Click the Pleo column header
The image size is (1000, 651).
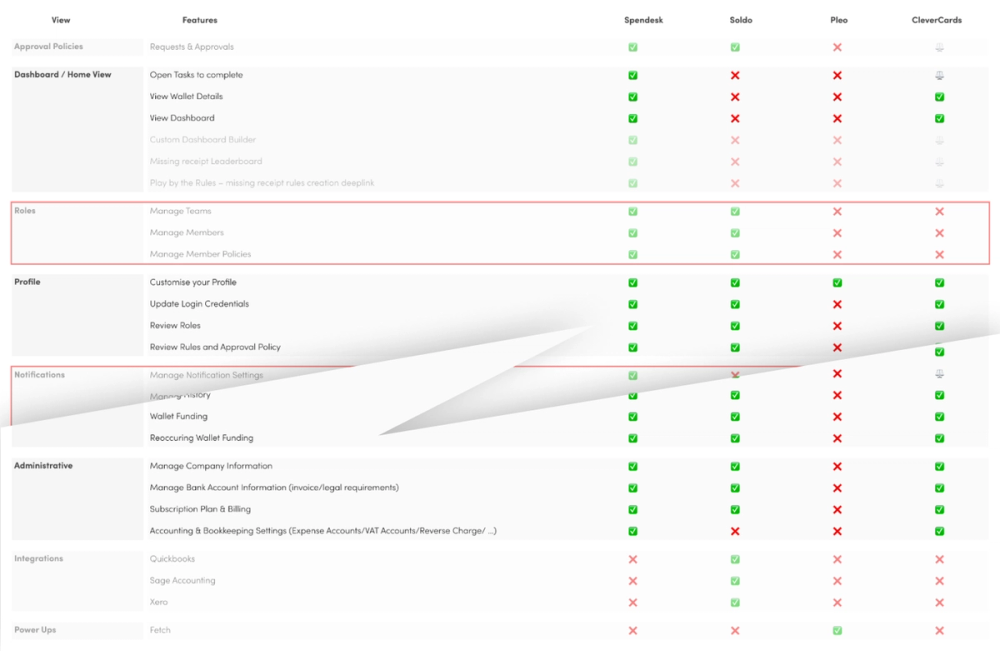point(839,20)
